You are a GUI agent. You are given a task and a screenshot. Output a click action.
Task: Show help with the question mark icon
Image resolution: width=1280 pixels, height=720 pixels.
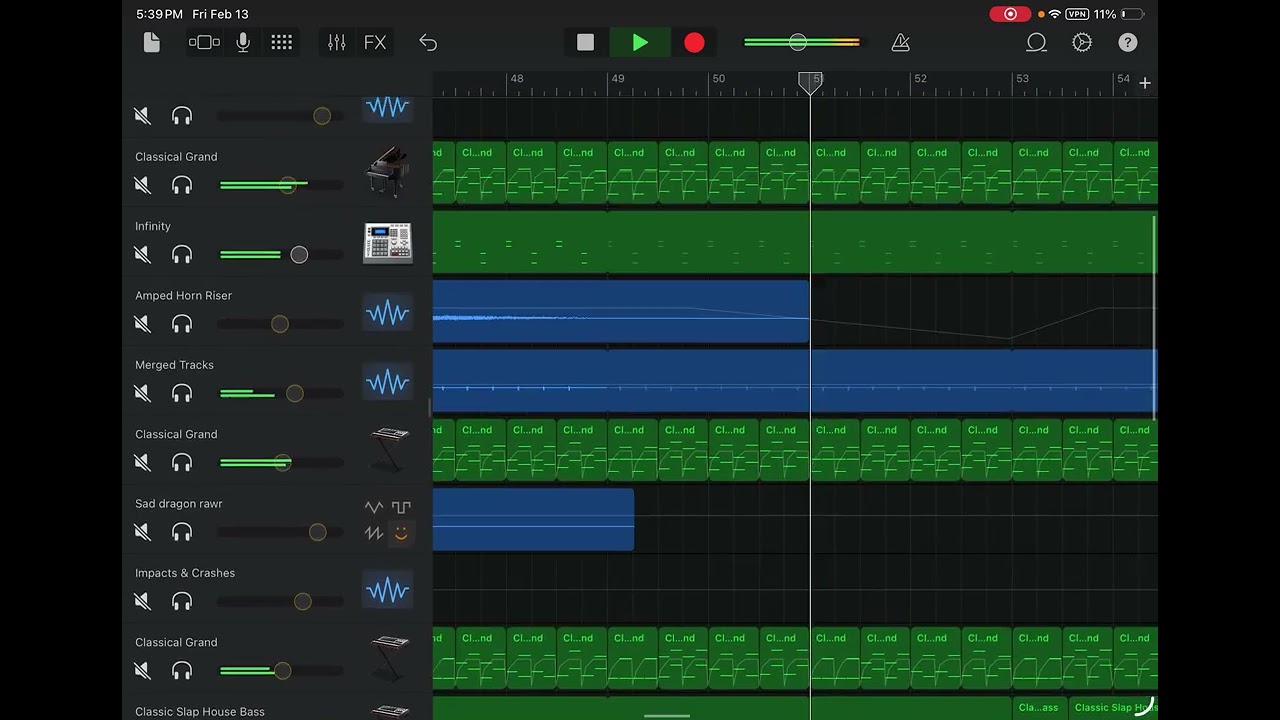click(x=1128, y=42)
